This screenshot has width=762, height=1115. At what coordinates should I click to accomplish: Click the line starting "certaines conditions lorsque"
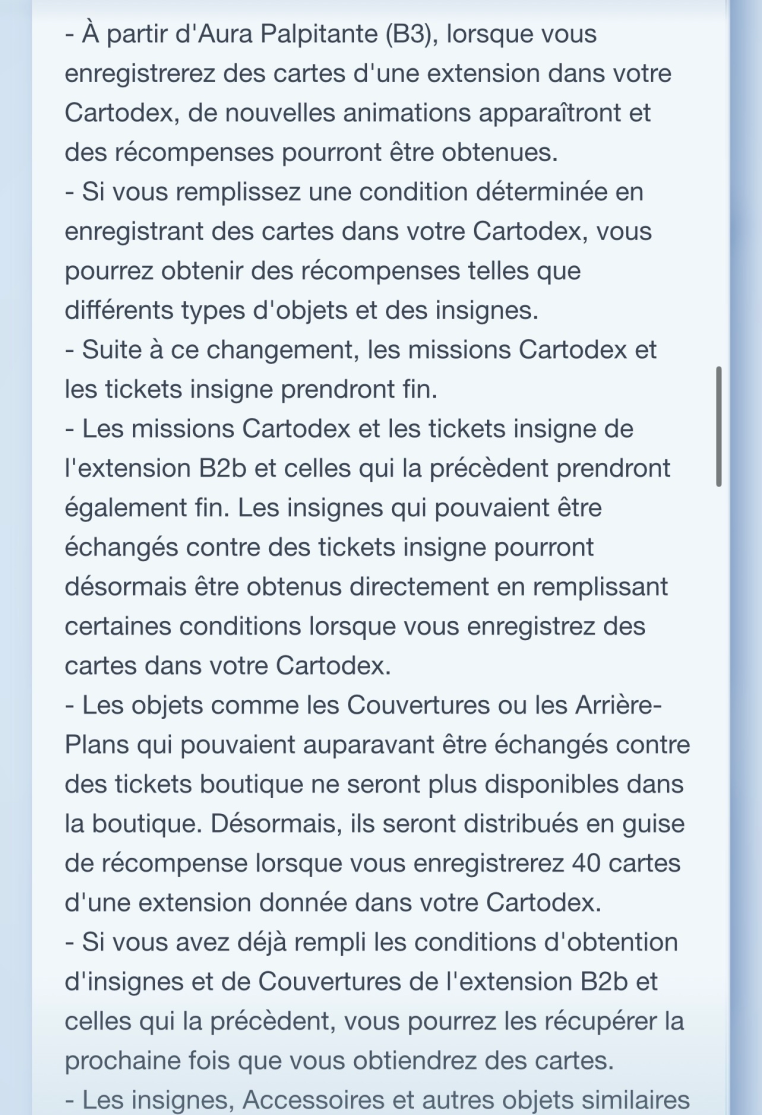[355, 625]
